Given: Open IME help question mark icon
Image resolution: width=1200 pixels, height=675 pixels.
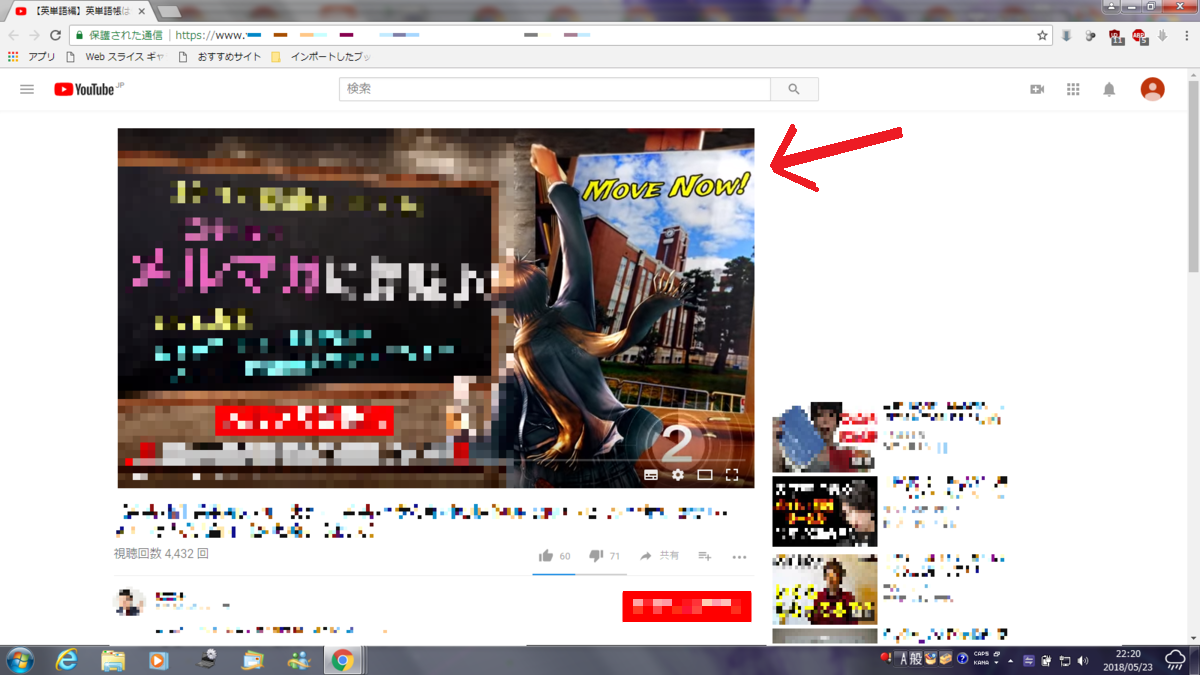Looking at the screenshot, I should 963,659.
